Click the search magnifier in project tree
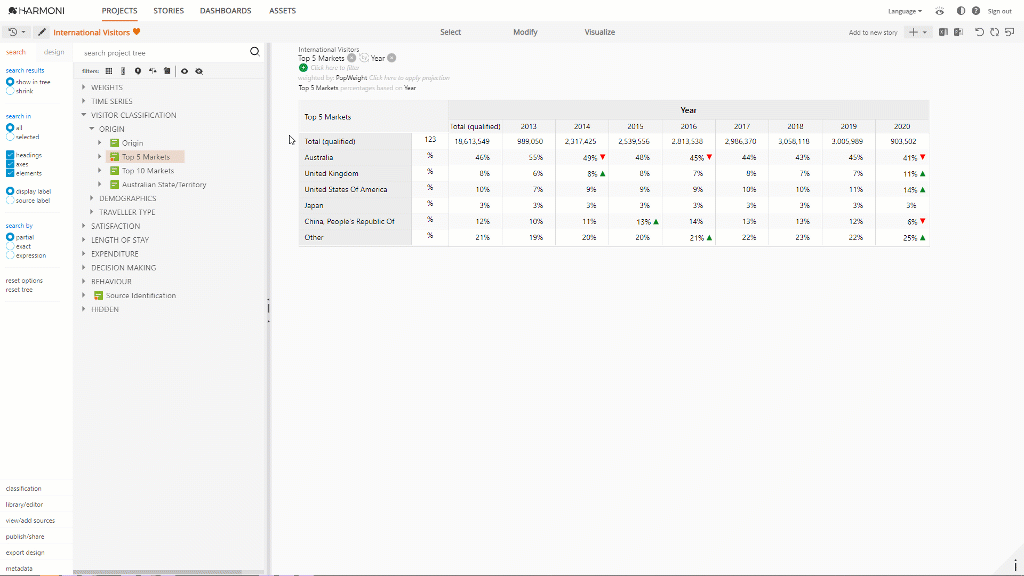This screenshot has height=576, width=1024. pos(254,51)
